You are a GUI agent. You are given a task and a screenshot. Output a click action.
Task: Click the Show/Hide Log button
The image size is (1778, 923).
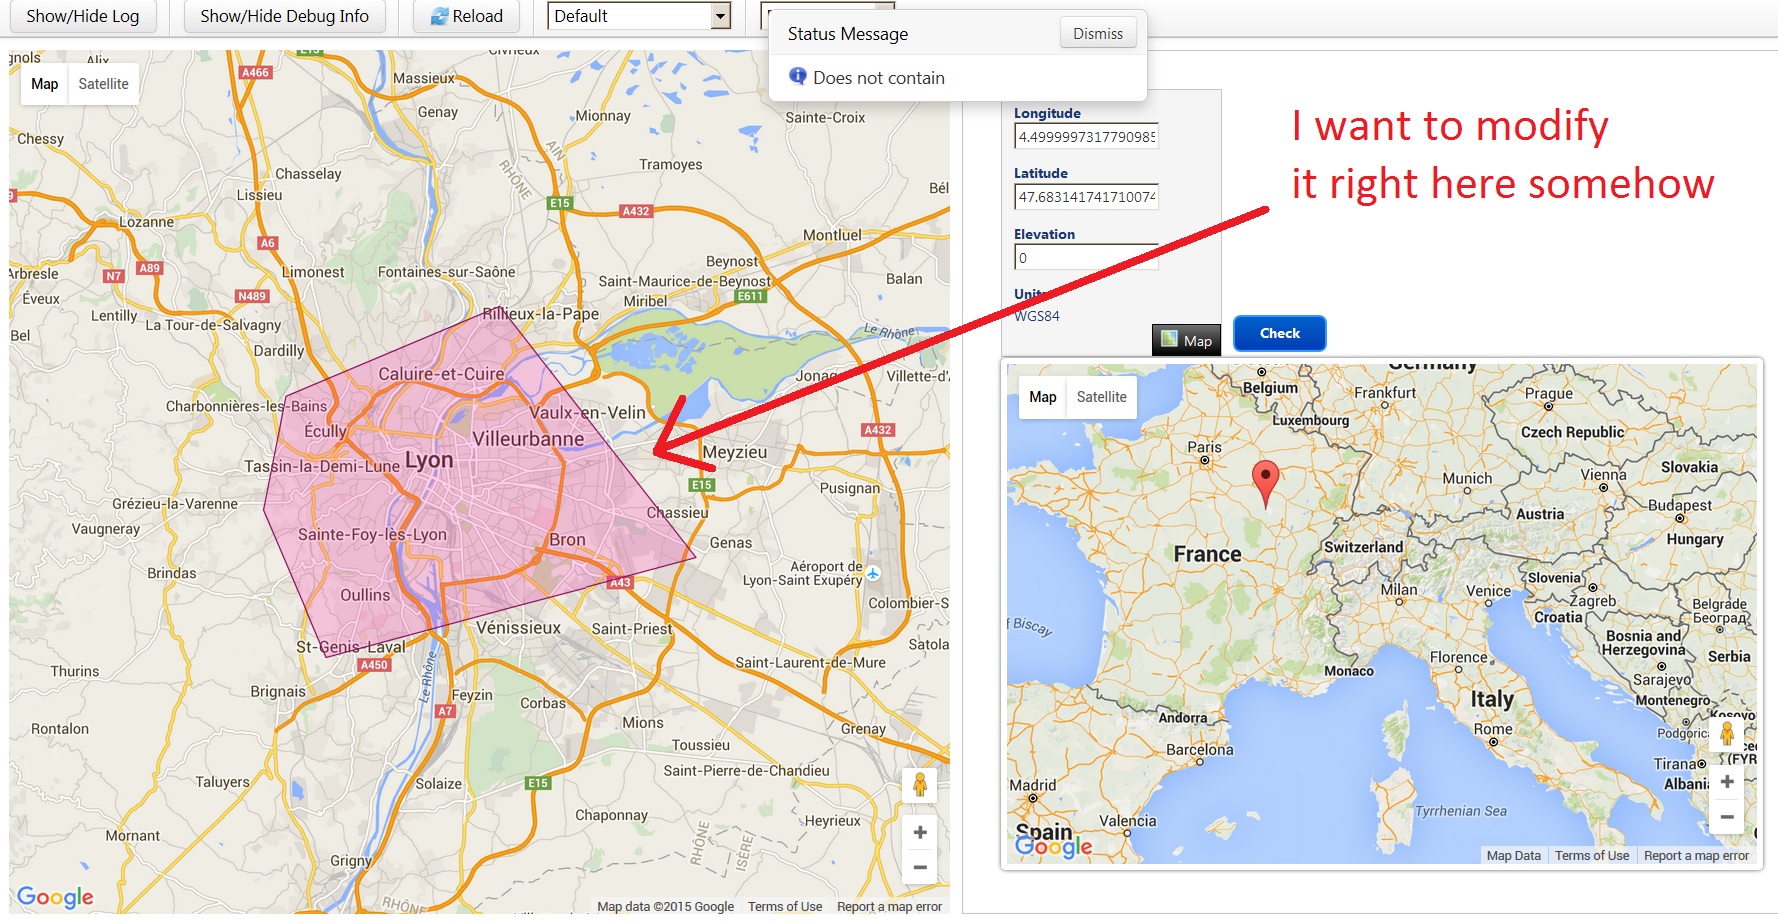(82, 16)
